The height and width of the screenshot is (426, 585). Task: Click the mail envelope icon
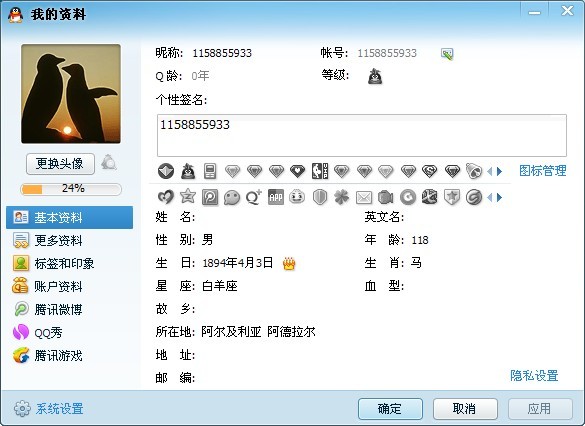364,198
